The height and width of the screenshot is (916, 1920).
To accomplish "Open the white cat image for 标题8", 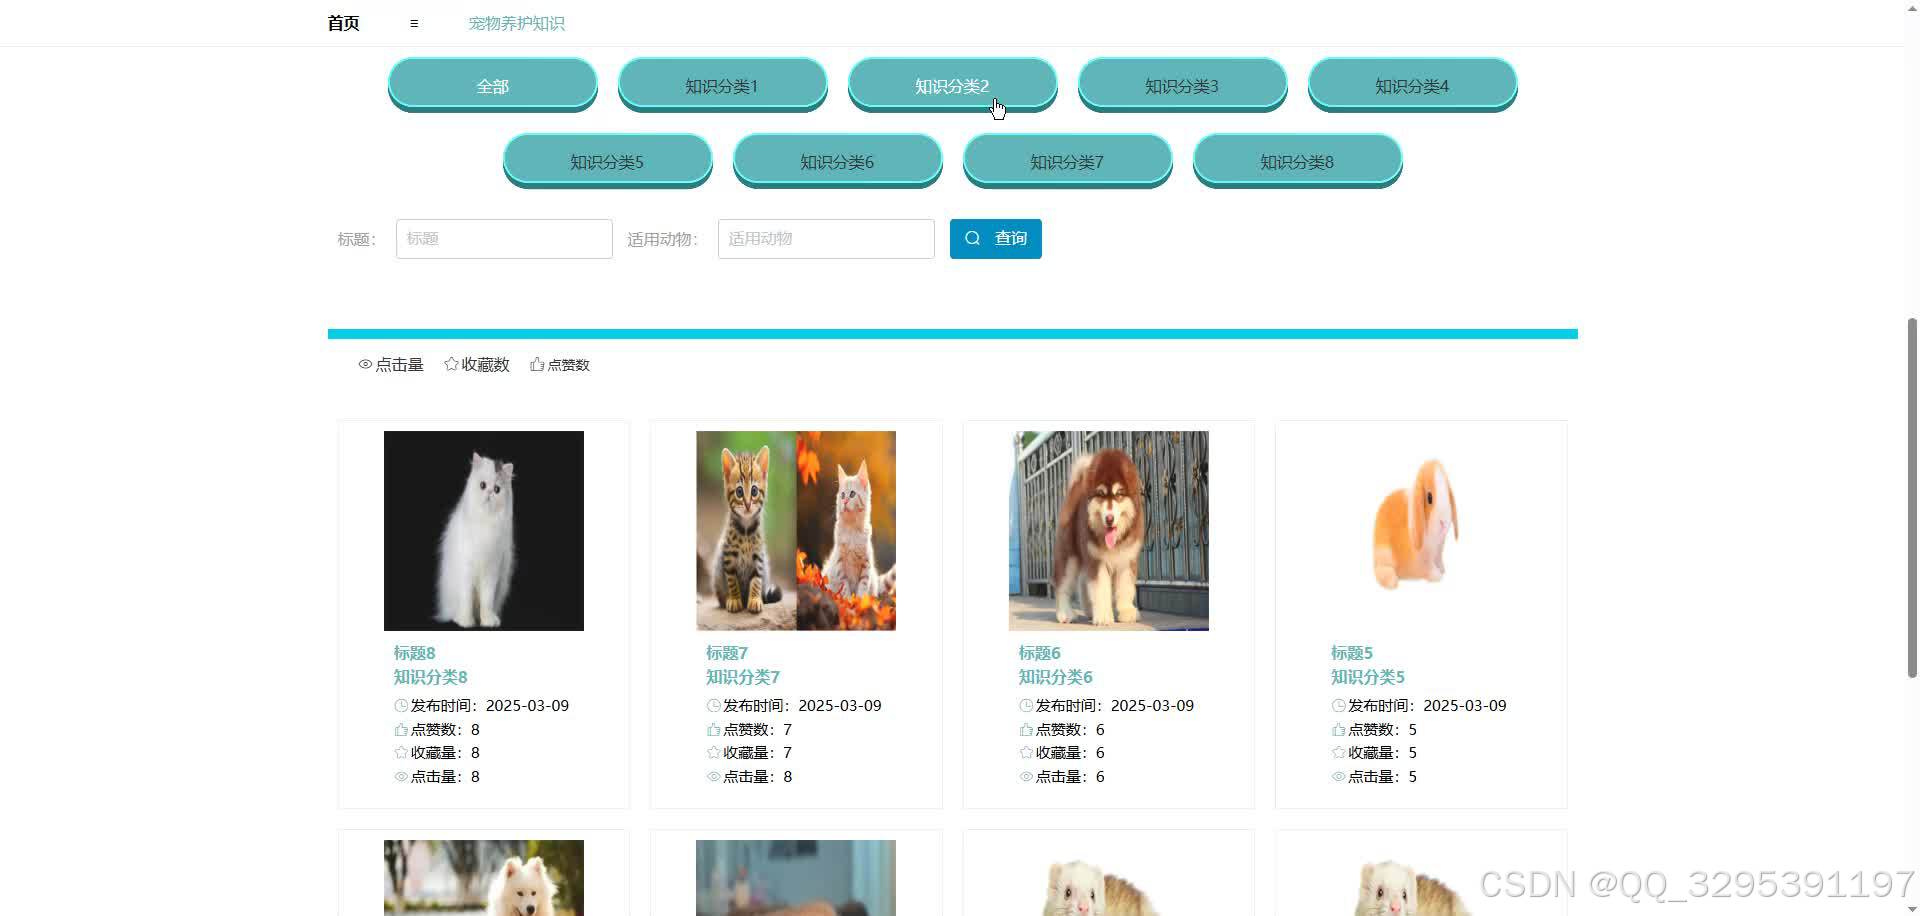I will click(484, 531).
